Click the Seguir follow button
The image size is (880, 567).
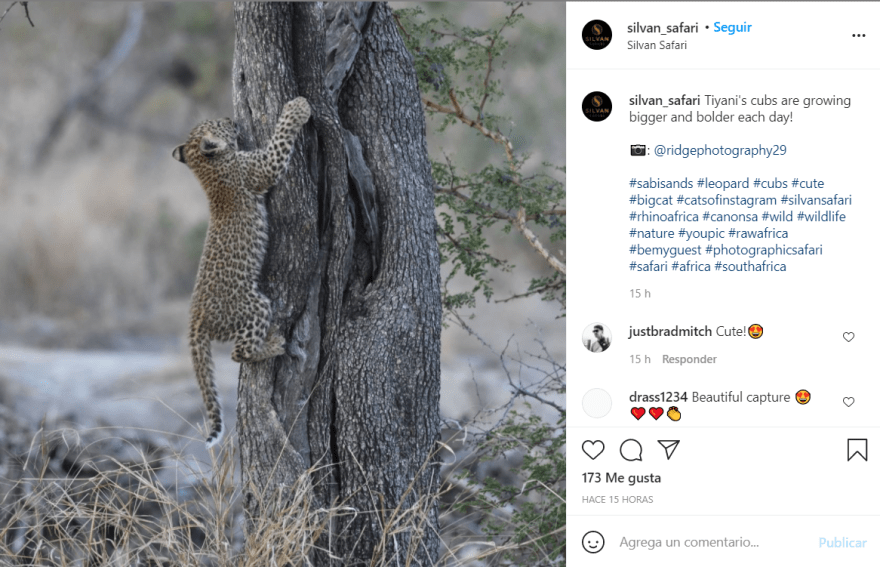[732, 27]
